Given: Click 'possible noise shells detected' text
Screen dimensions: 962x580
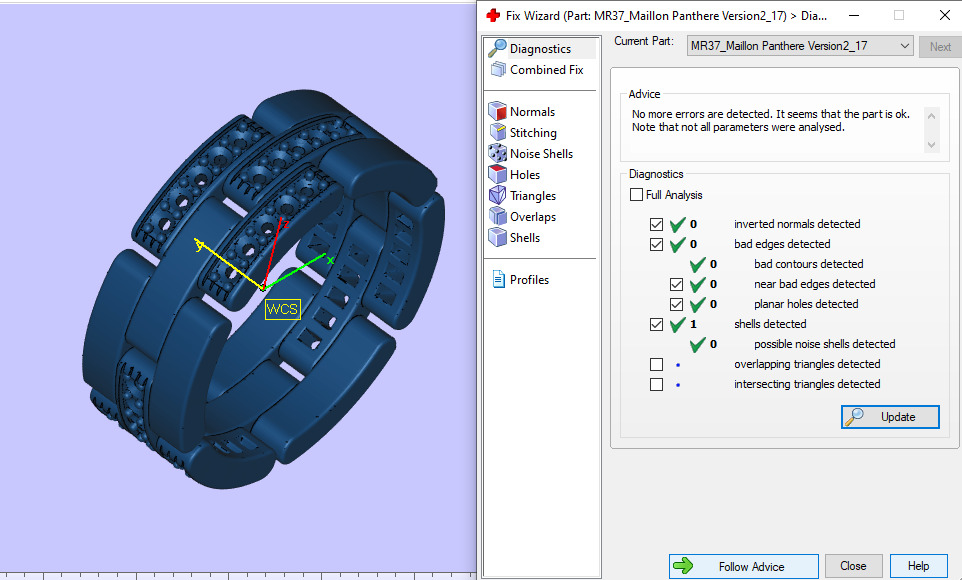Looking at the screenshot, I should point(825,344).
